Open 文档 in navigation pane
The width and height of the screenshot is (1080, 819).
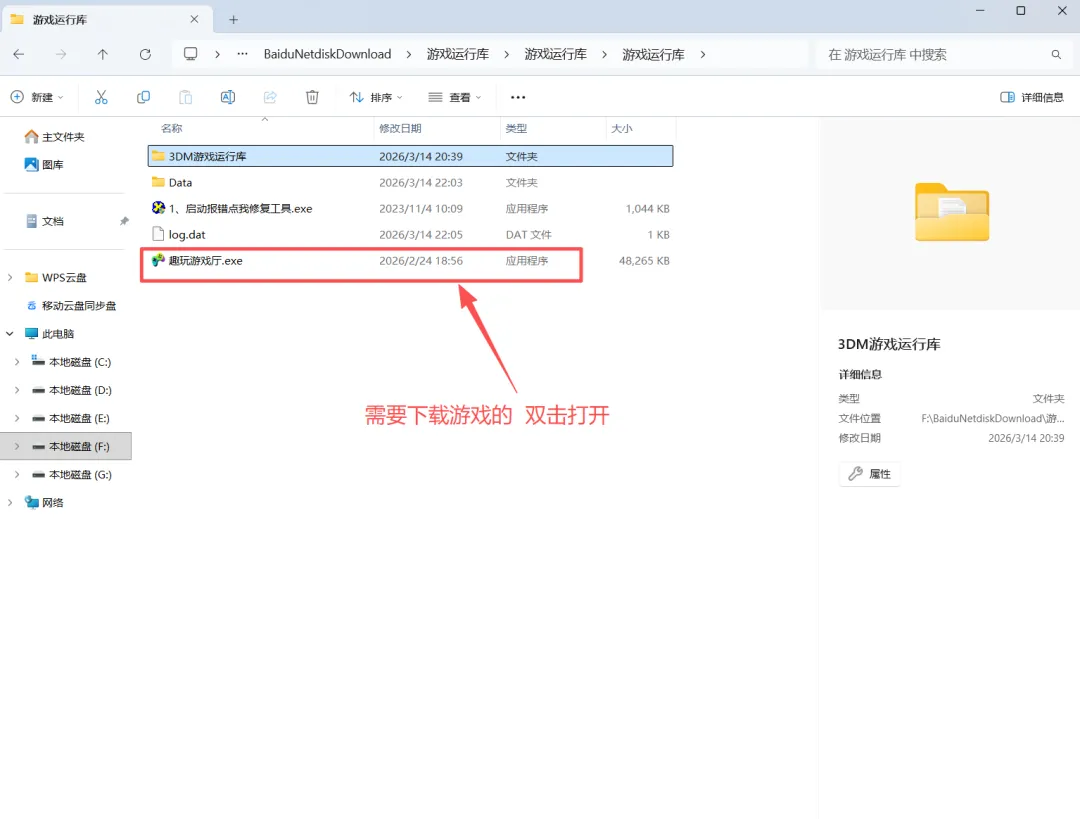[x=45, y=221]
